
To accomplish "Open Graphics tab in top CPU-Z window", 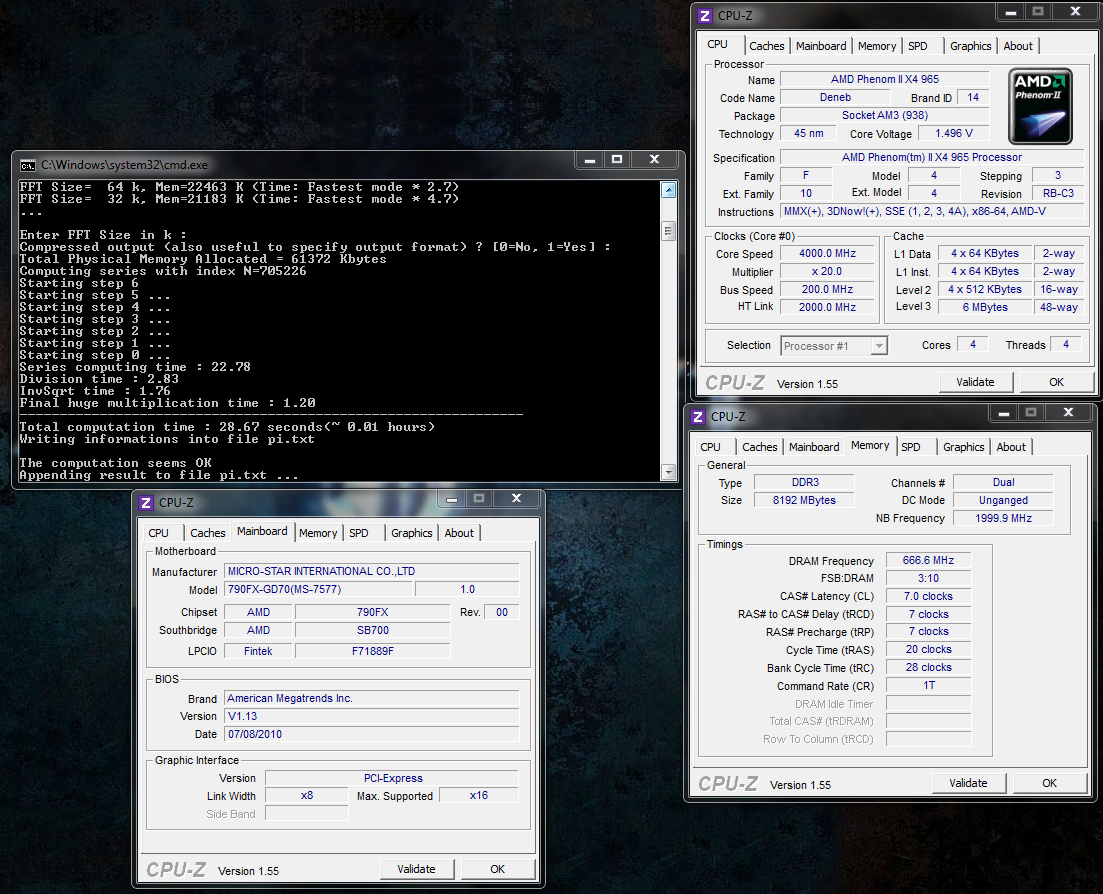I will (x=970, y=46).
